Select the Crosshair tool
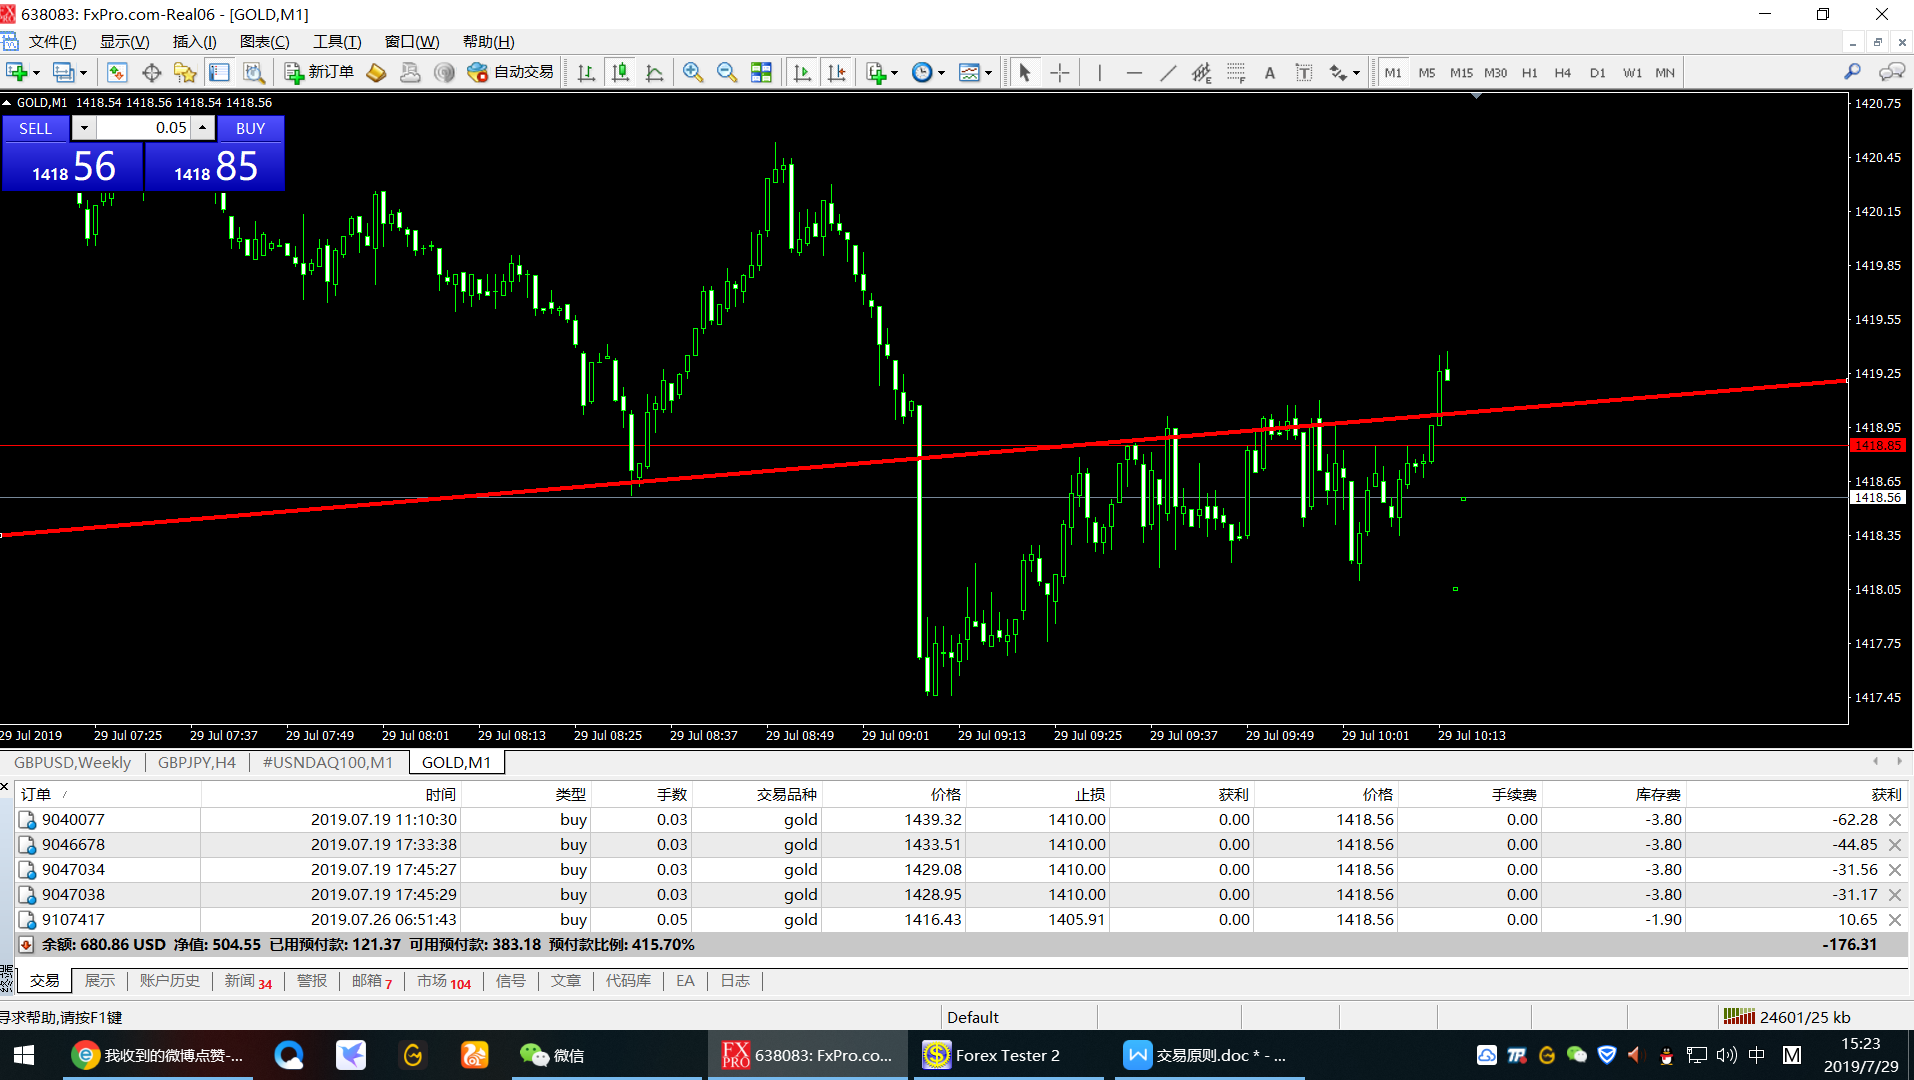 (1059, 72)
